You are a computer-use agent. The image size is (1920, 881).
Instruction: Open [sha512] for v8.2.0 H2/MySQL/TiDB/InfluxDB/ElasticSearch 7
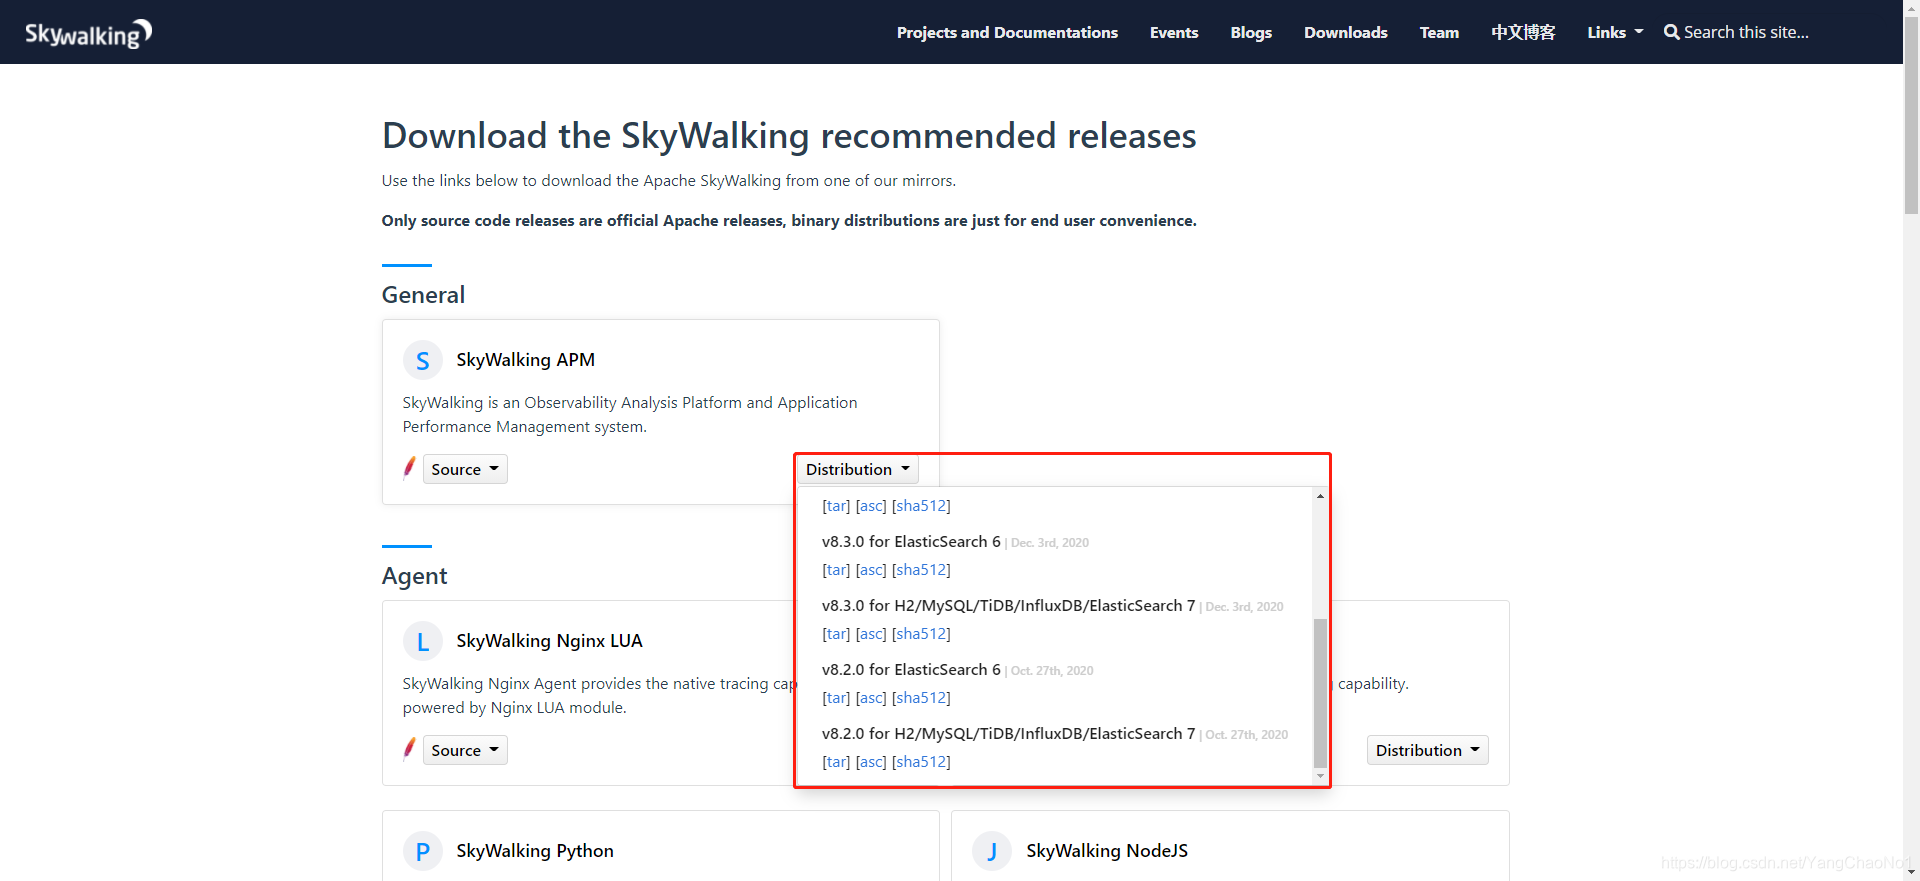click(x=921, y=762)
